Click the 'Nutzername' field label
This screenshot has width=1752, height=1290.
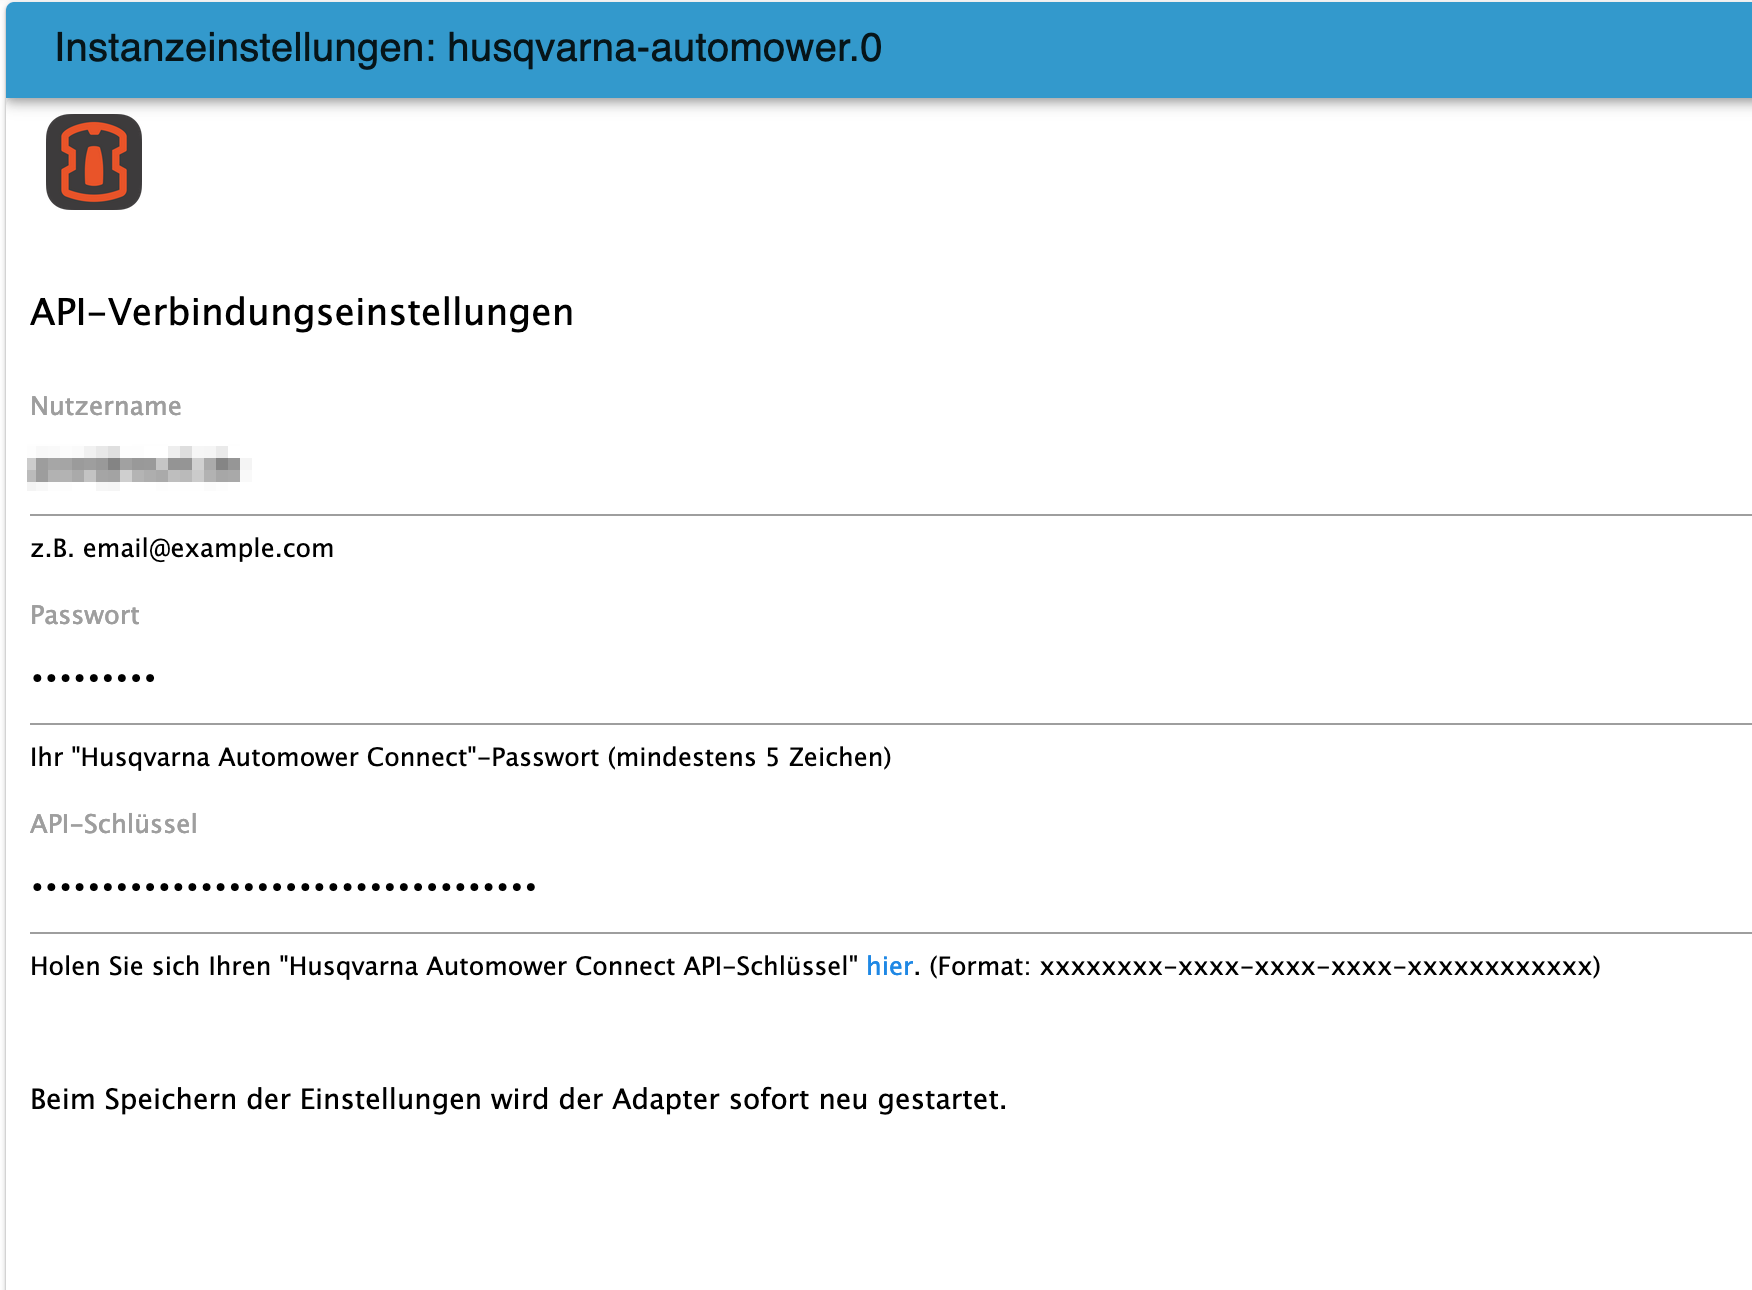tap(106, 406)
